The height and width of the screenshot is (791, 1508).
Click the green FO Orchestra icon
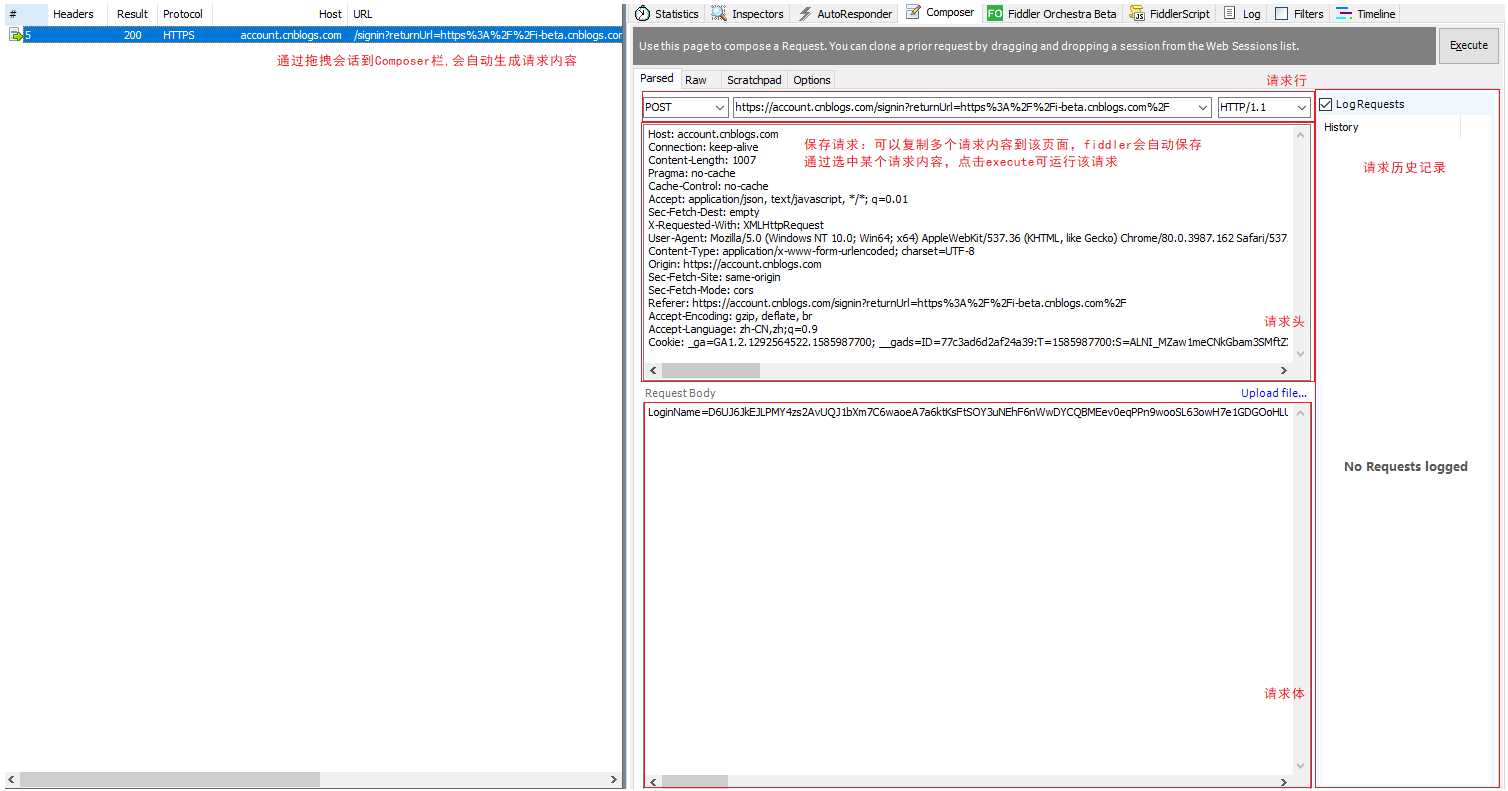pyautogui.click(x=994, y=14)
